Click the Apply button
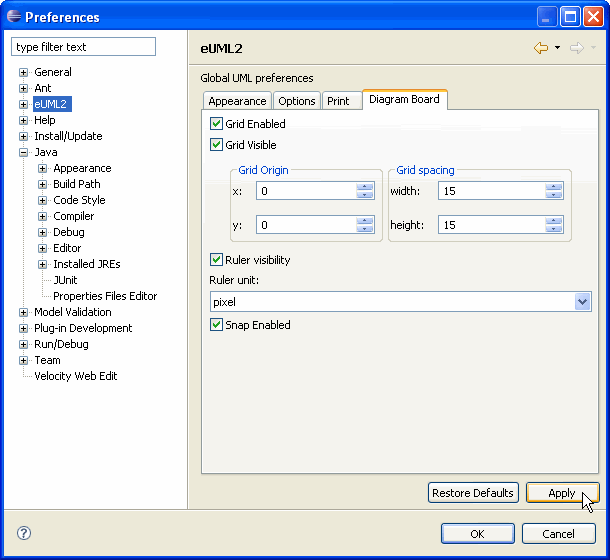This screenshot has width=610, height=560. (562, 493)
